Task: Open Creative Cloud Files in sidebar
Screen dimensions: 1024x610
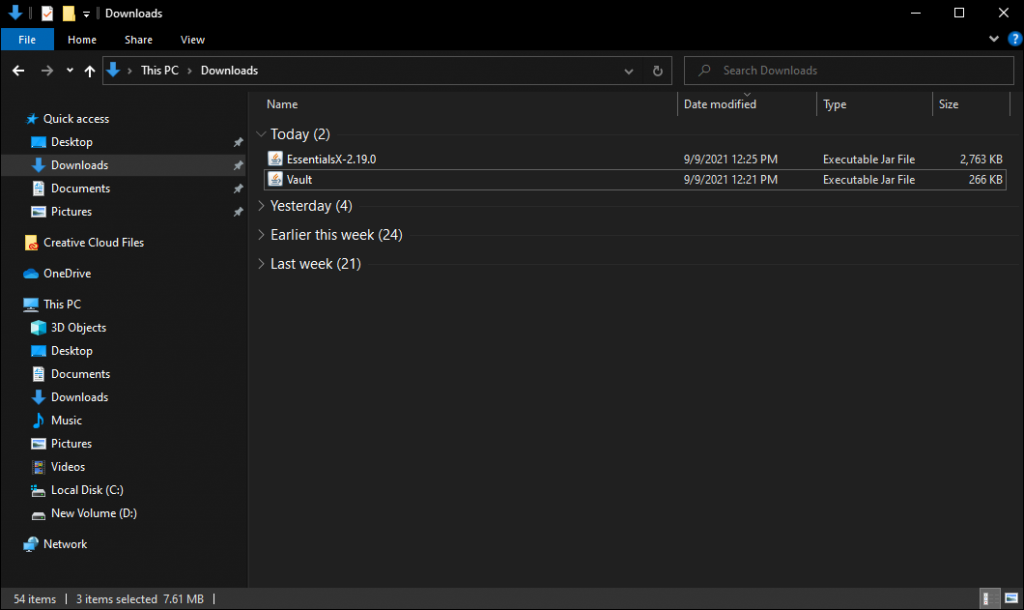Action: [84, 242]
